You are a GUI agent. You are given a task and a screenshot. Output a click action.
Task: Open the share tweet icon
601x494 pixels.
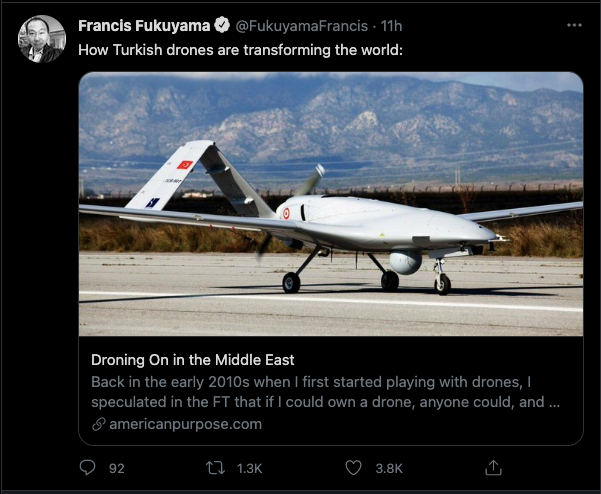coord(492,467)
